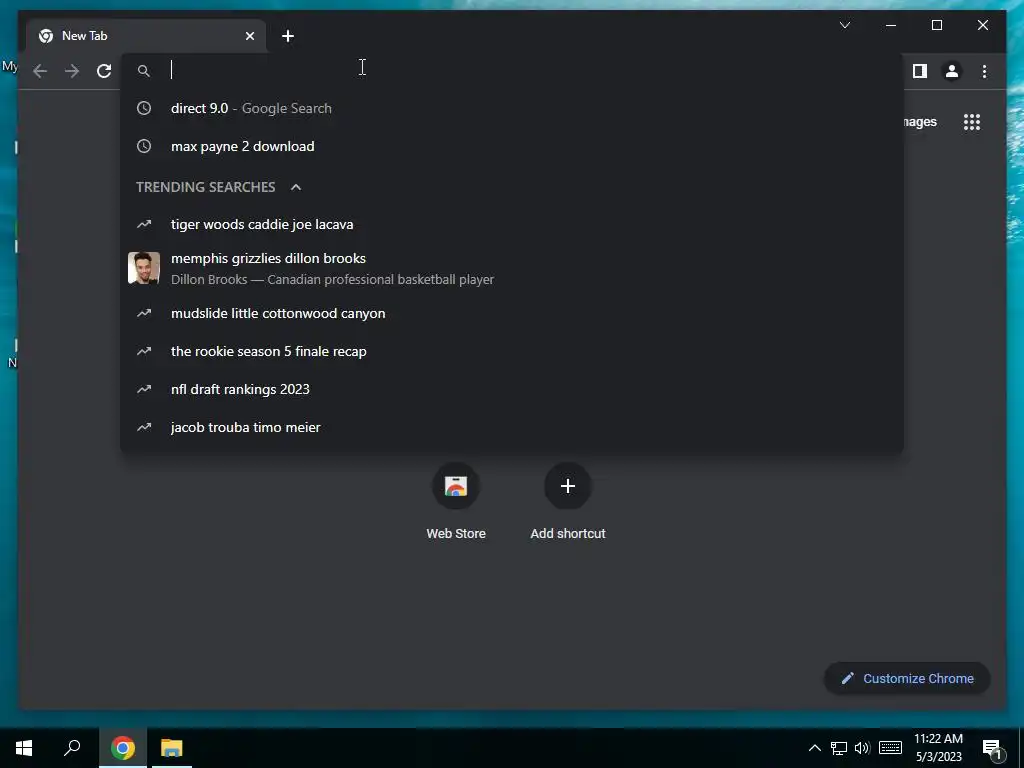Open the Windows Start menu

[24, 748]
